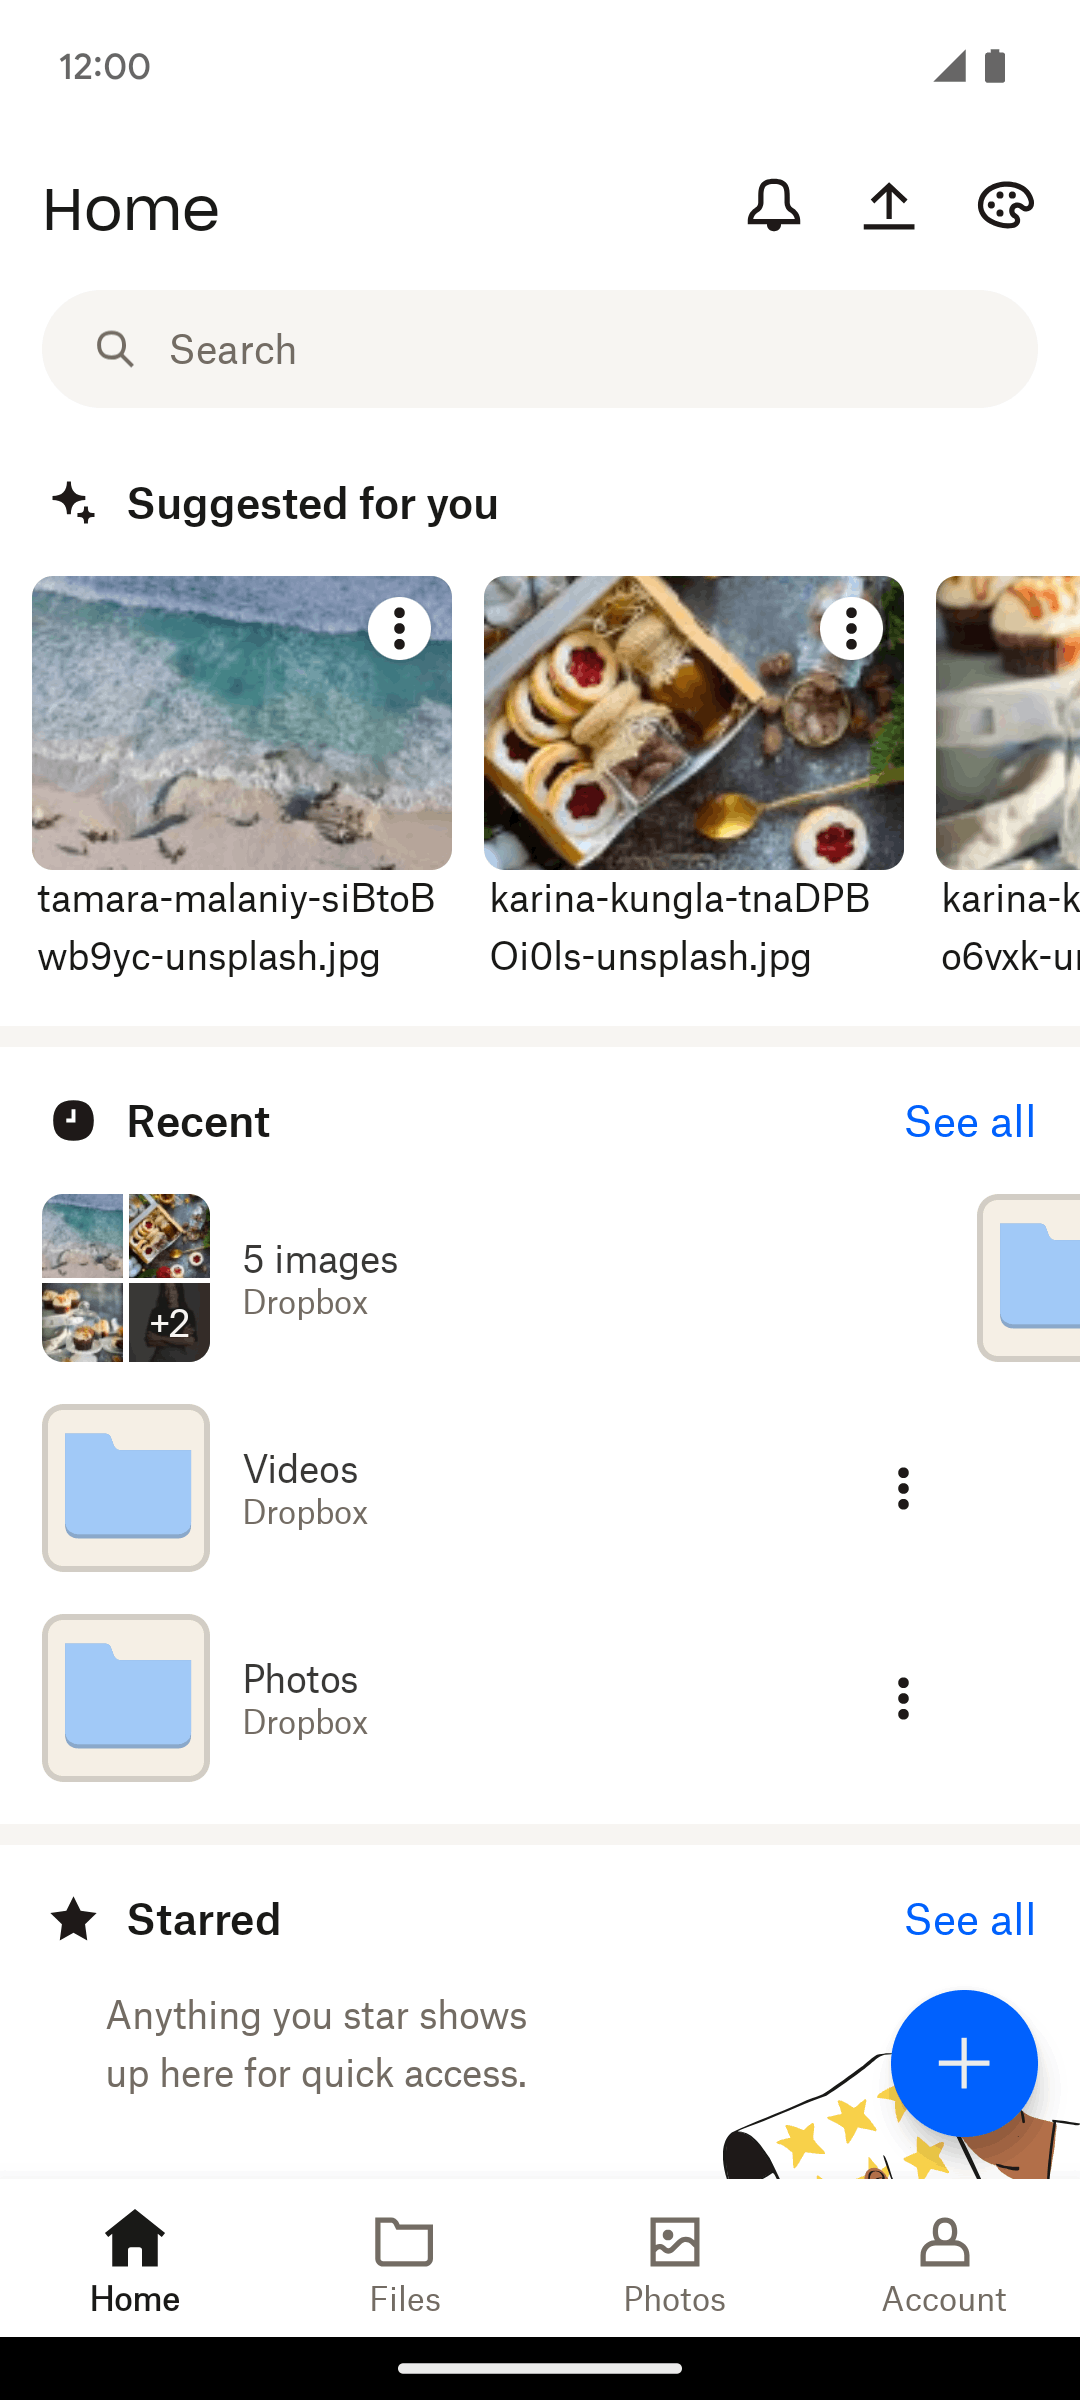Tap the blue plus create button

pos(964,2063)
